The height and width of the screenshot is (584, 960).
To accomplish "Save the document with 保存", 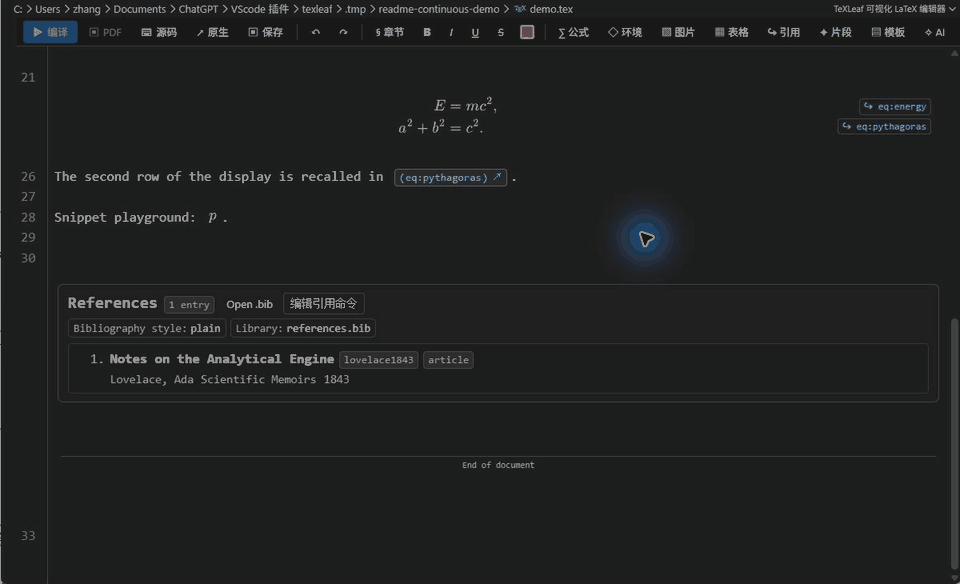I will tap(266, 32).
